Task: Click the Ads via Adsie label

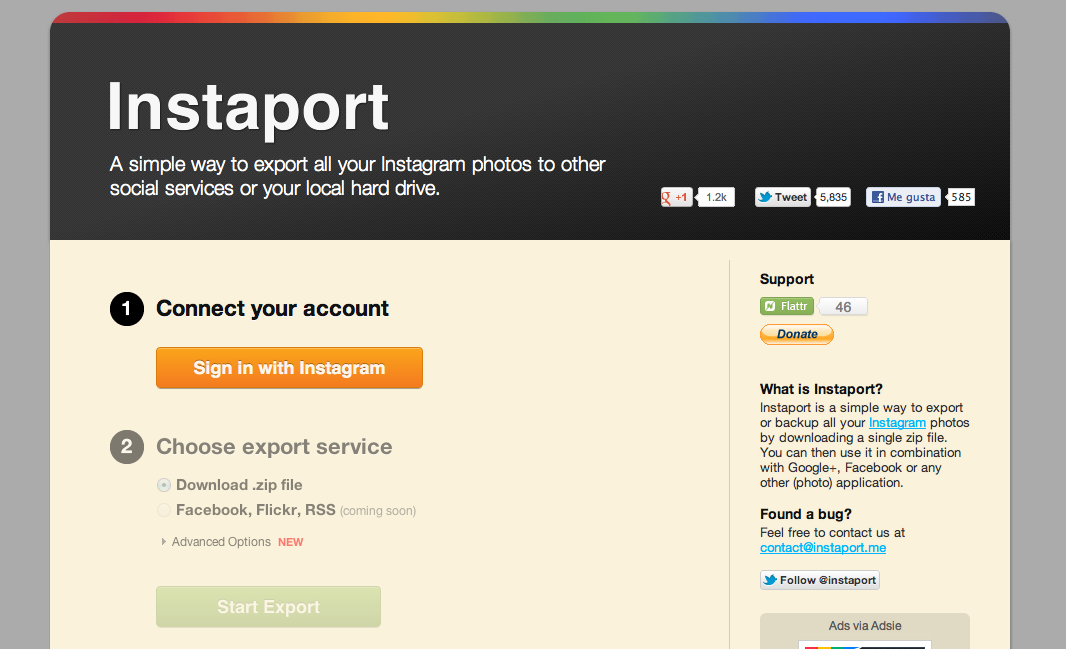Action: pos(865,626)
